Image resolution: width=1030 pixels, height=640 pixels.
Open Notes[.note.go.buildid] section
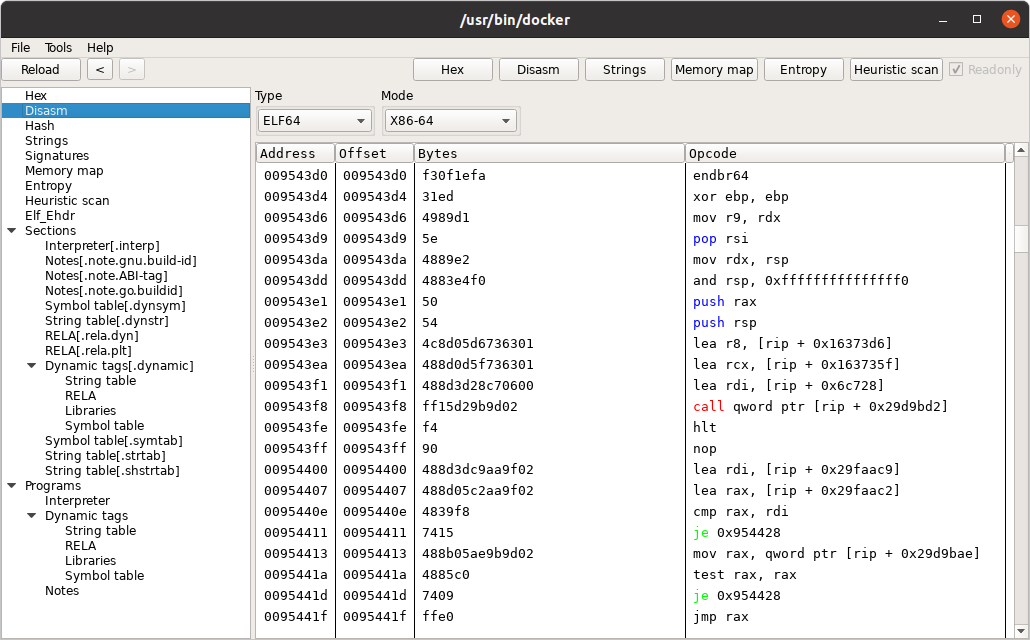pos(114,290)
